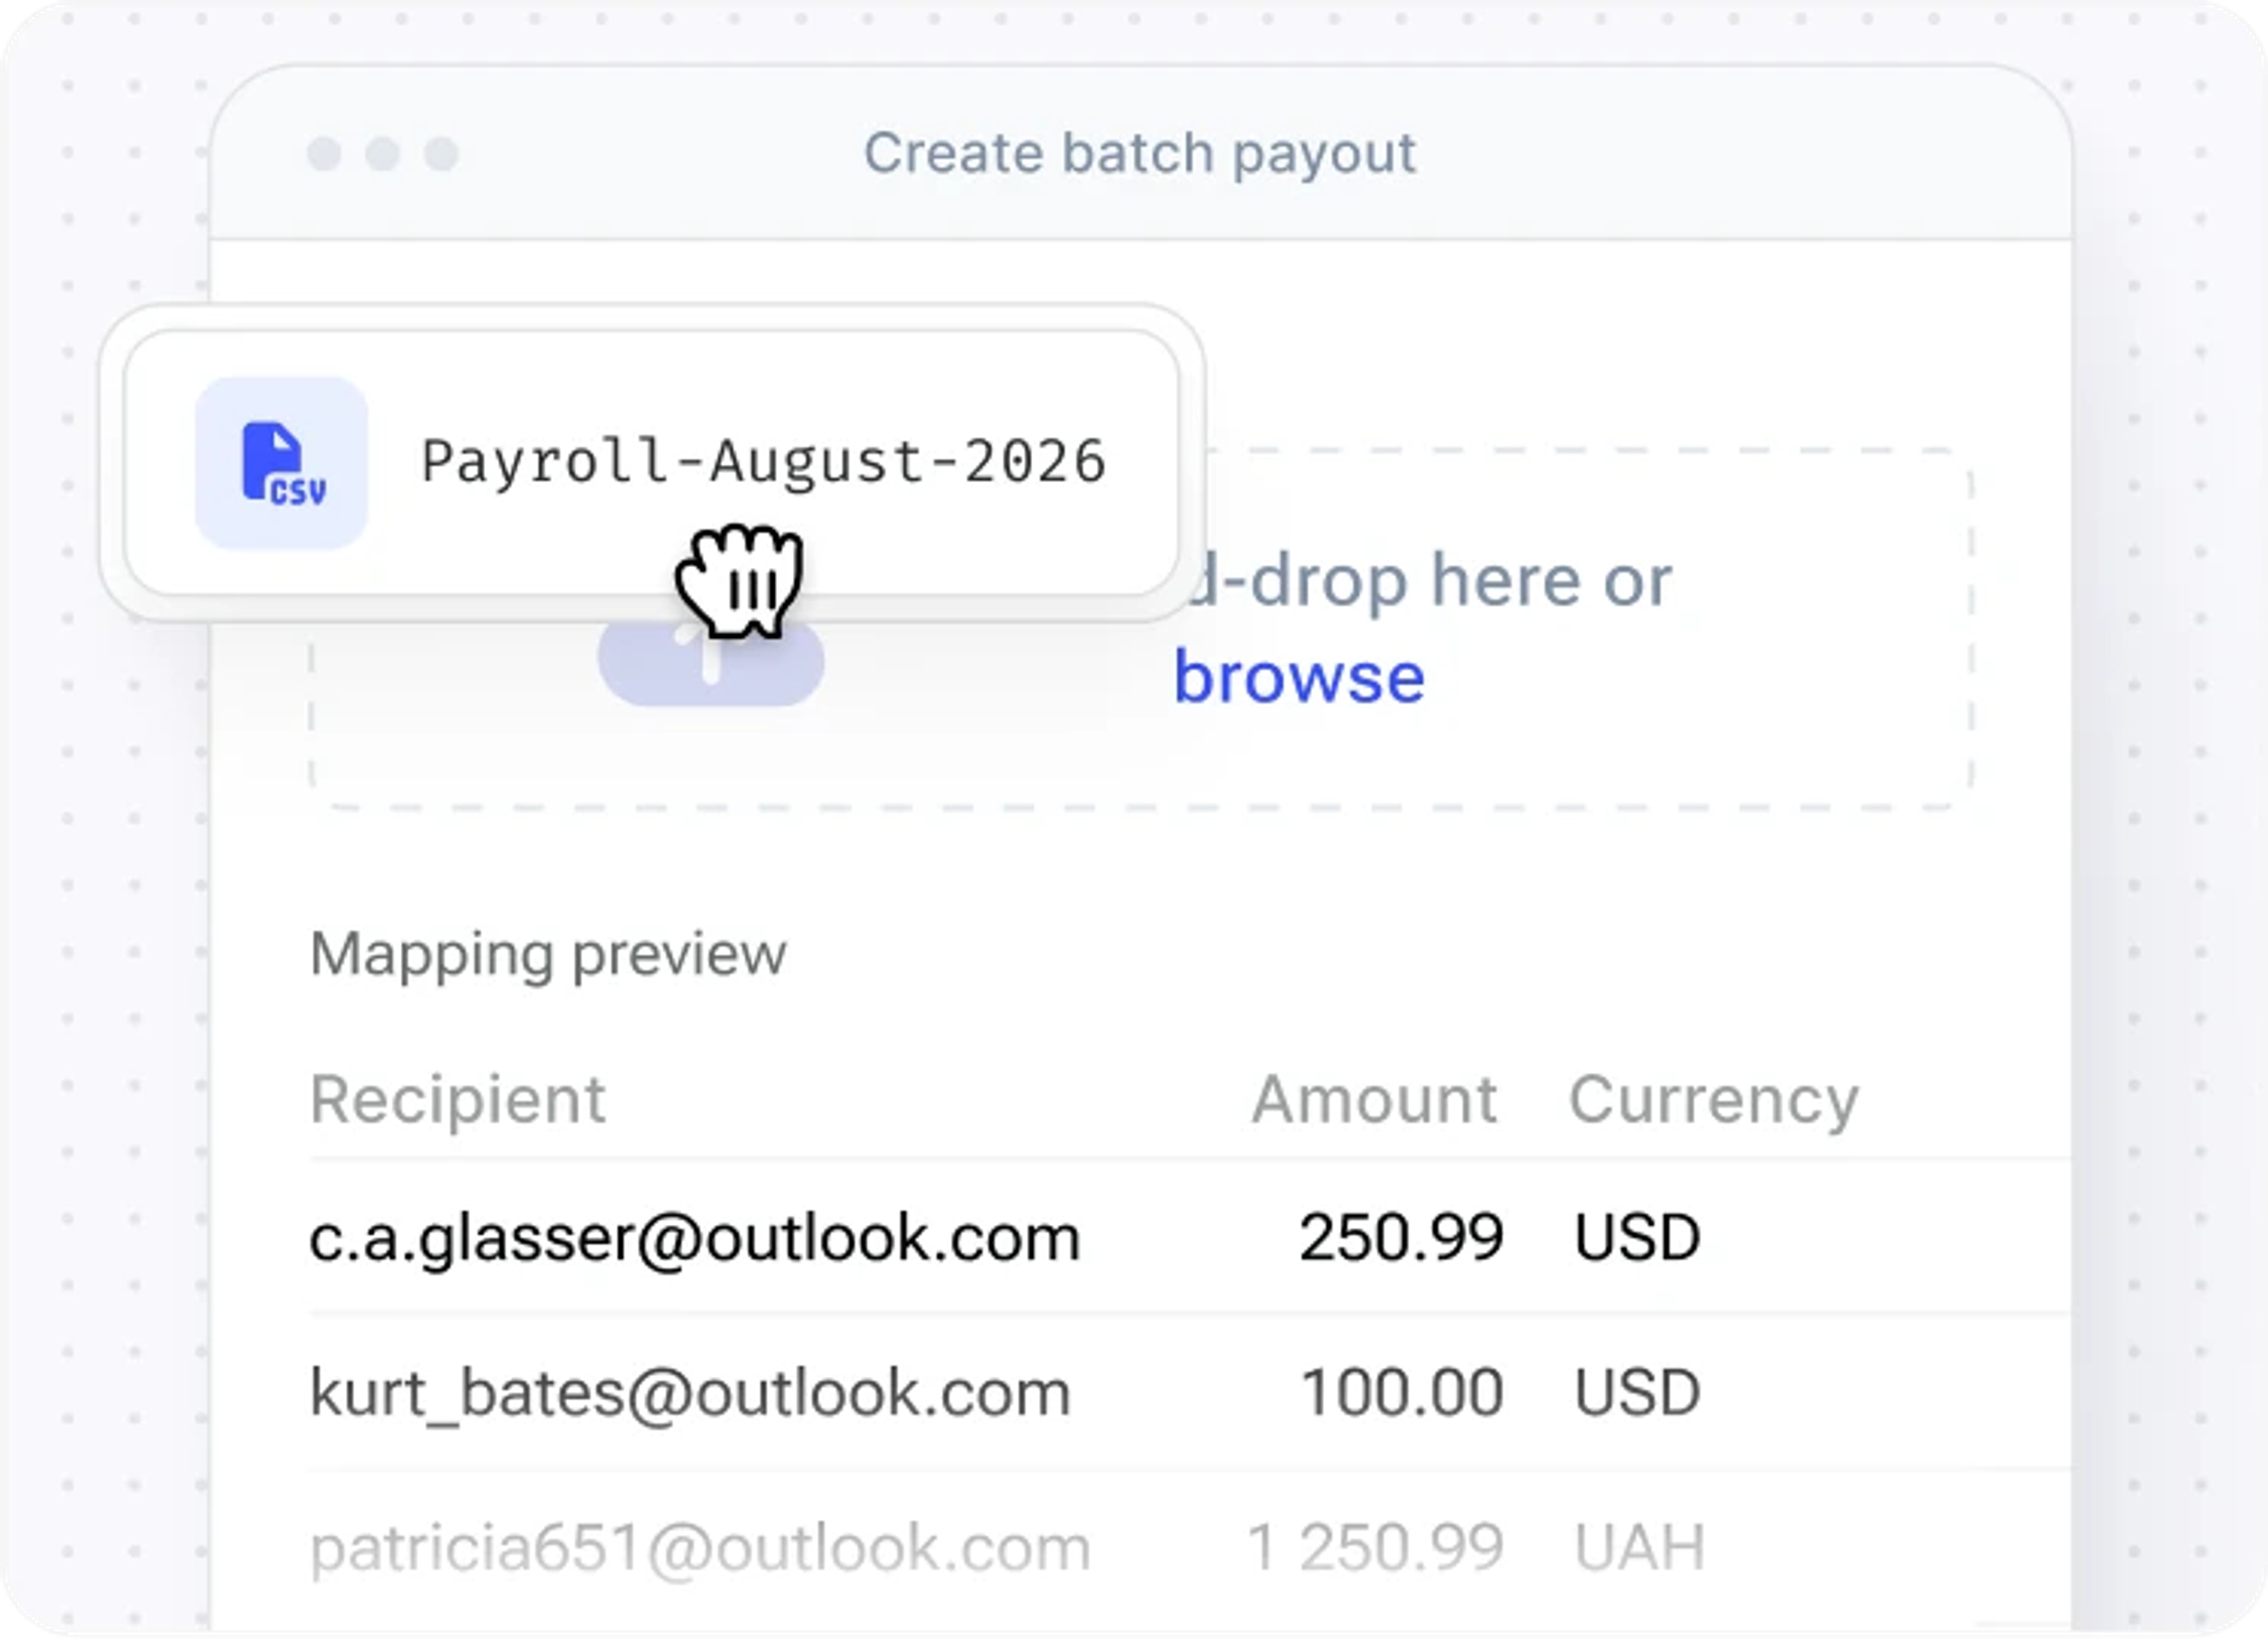
Task: Click USD in the c.a.glasser row
Action: (1638, 1237)
